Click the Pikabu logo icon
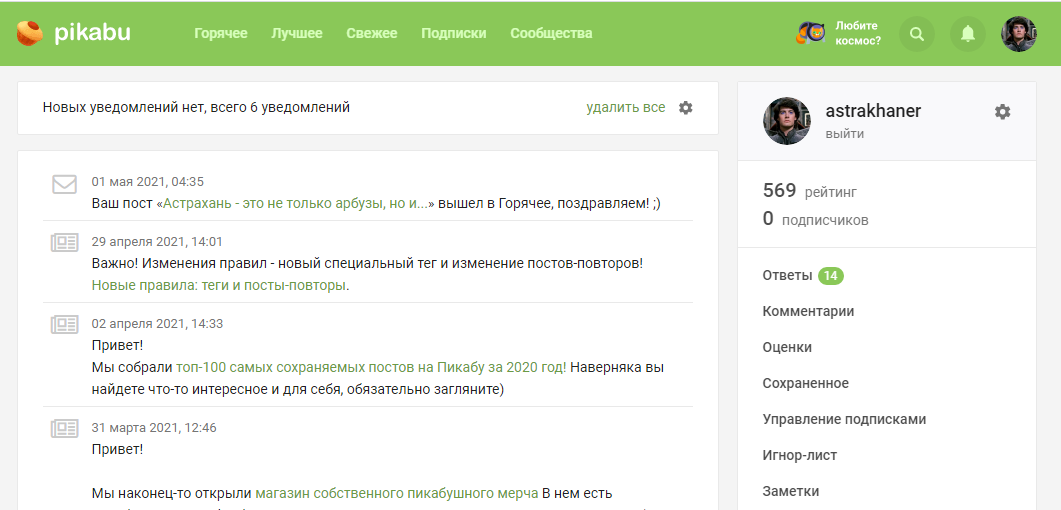1061x510 pixels. [x=30, y=33]
